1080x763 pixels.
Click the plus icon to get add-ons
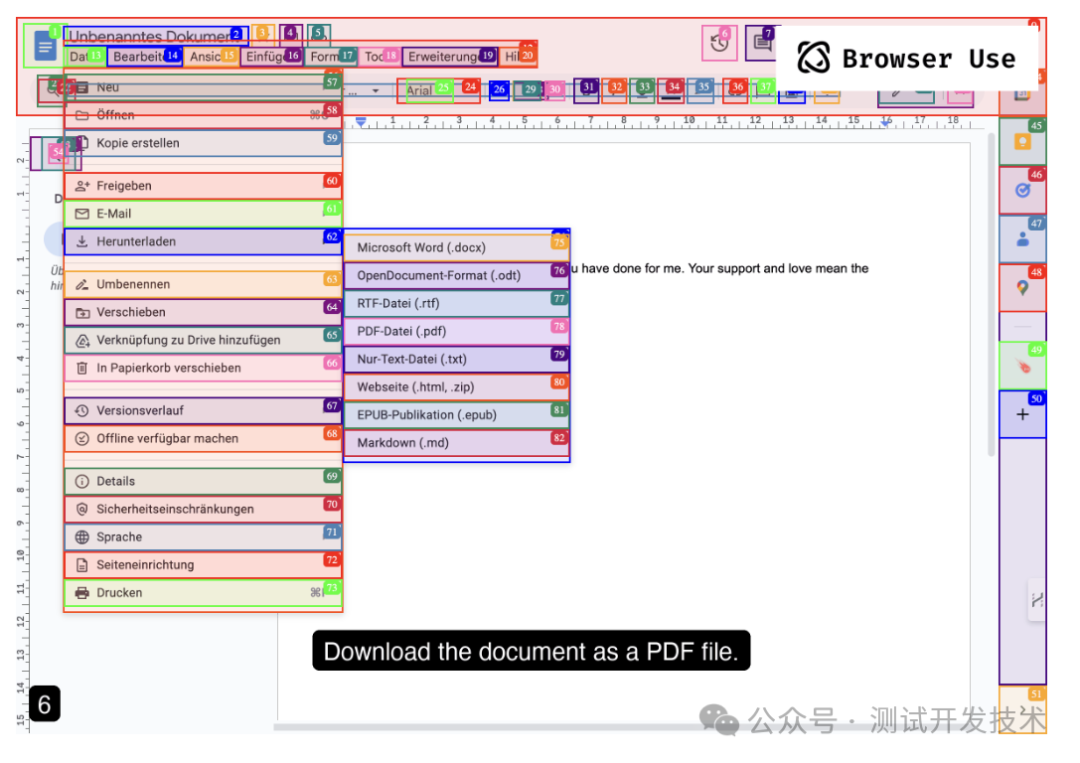pos(1022,414)
